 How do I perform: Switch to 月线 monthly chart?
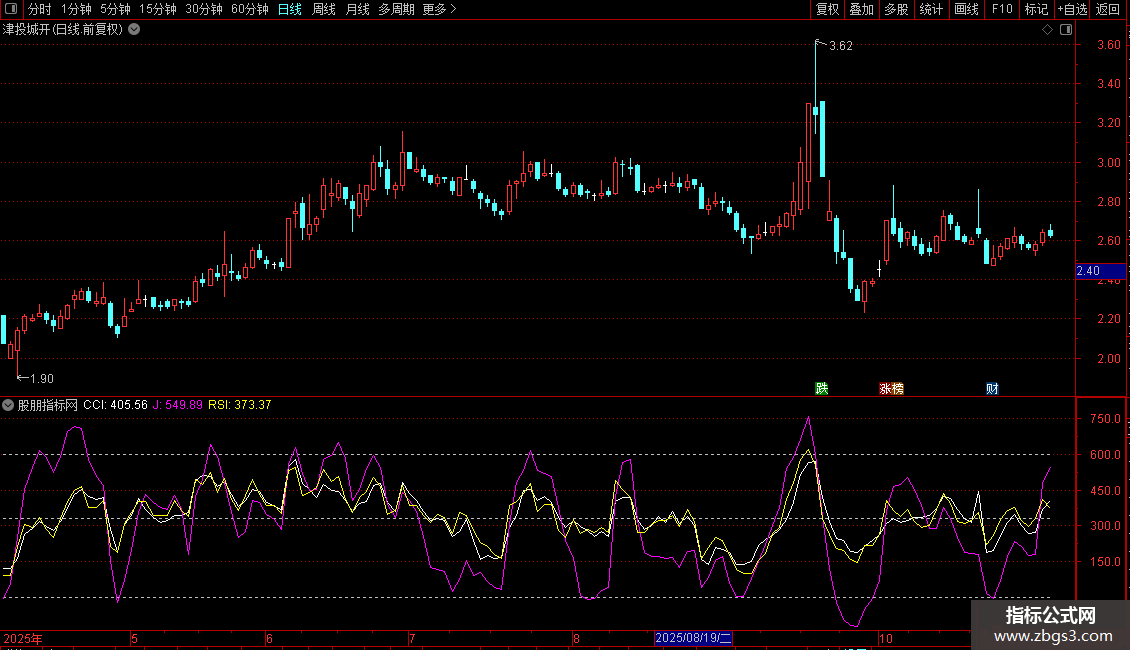357,9
